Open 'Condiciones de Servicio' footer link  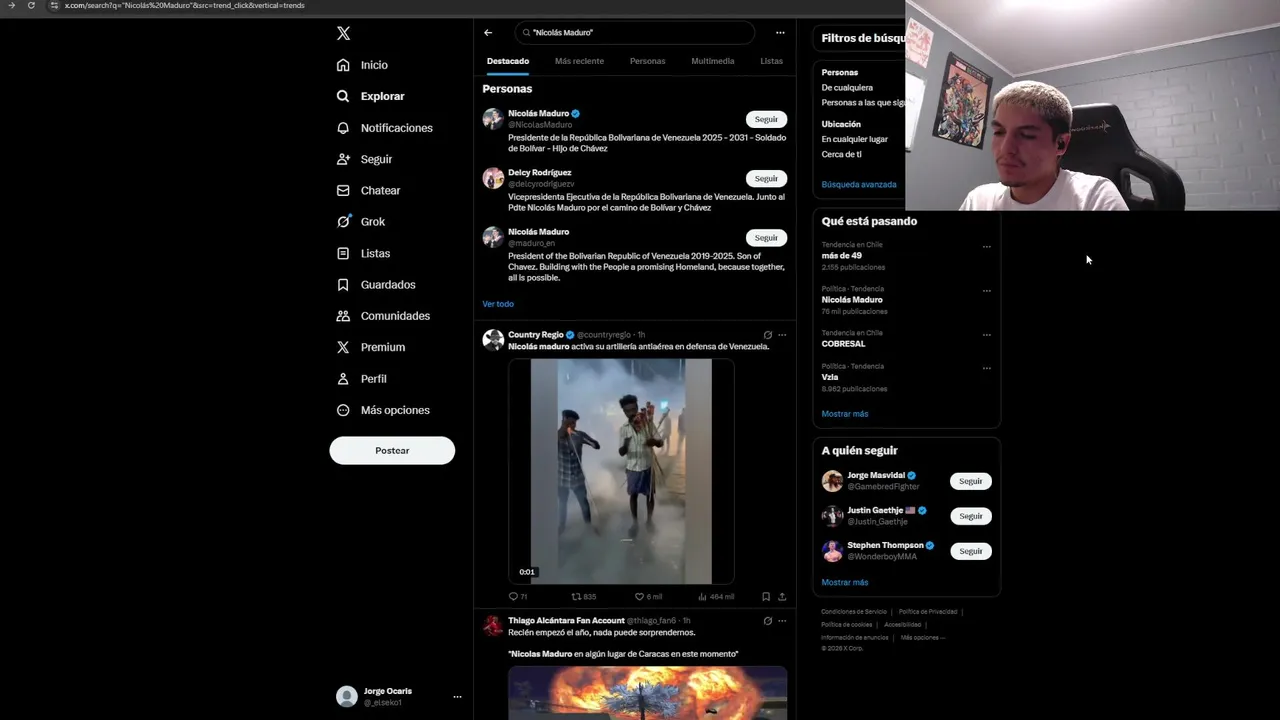(854, 611)
